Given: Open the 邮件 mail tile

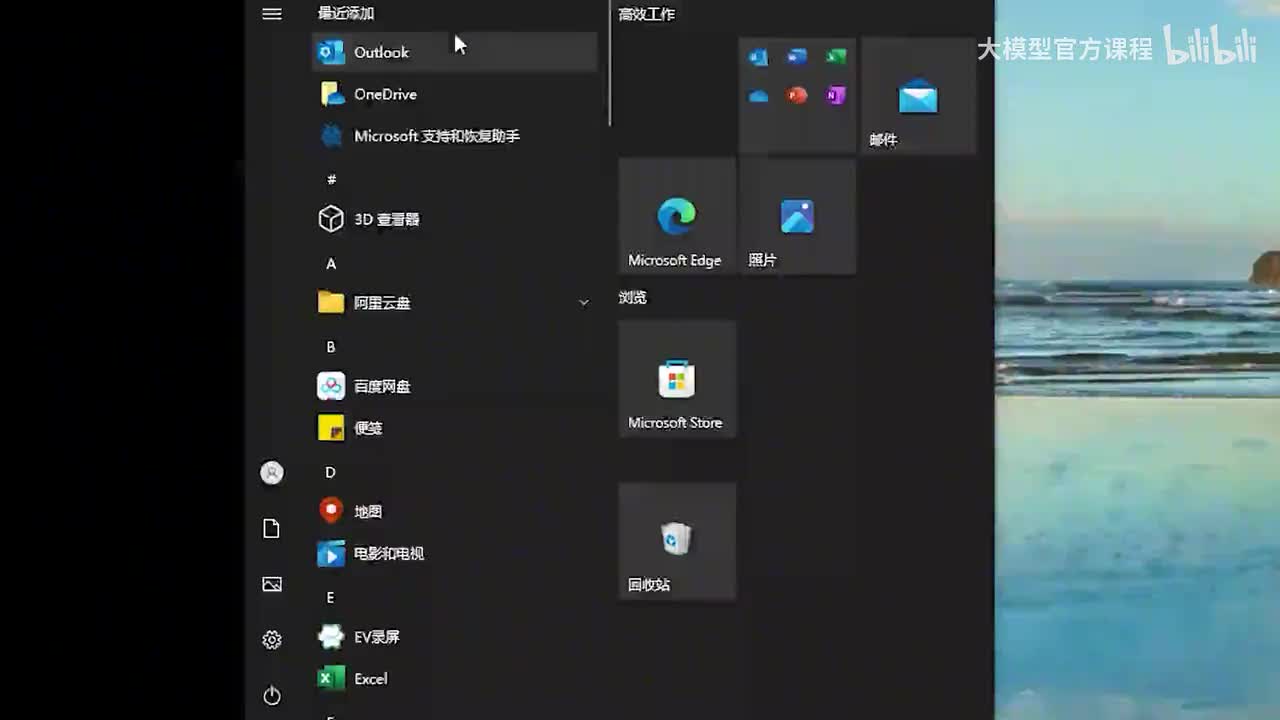Looking at the screenshot, I should coord(918,96).
